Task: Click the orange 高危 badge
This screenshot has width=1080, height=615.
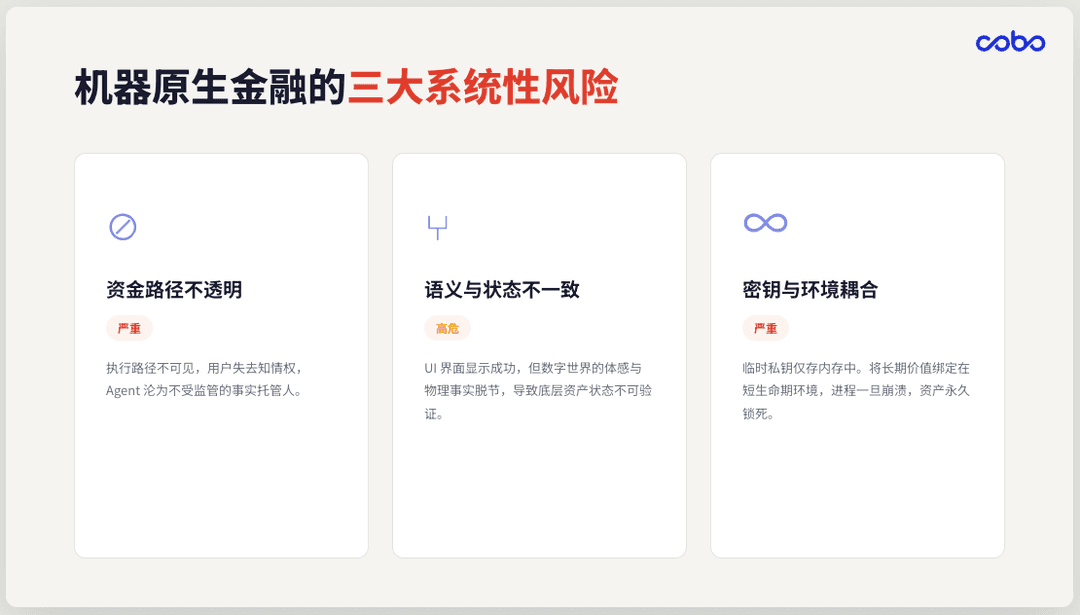Action: coord(447,328)
